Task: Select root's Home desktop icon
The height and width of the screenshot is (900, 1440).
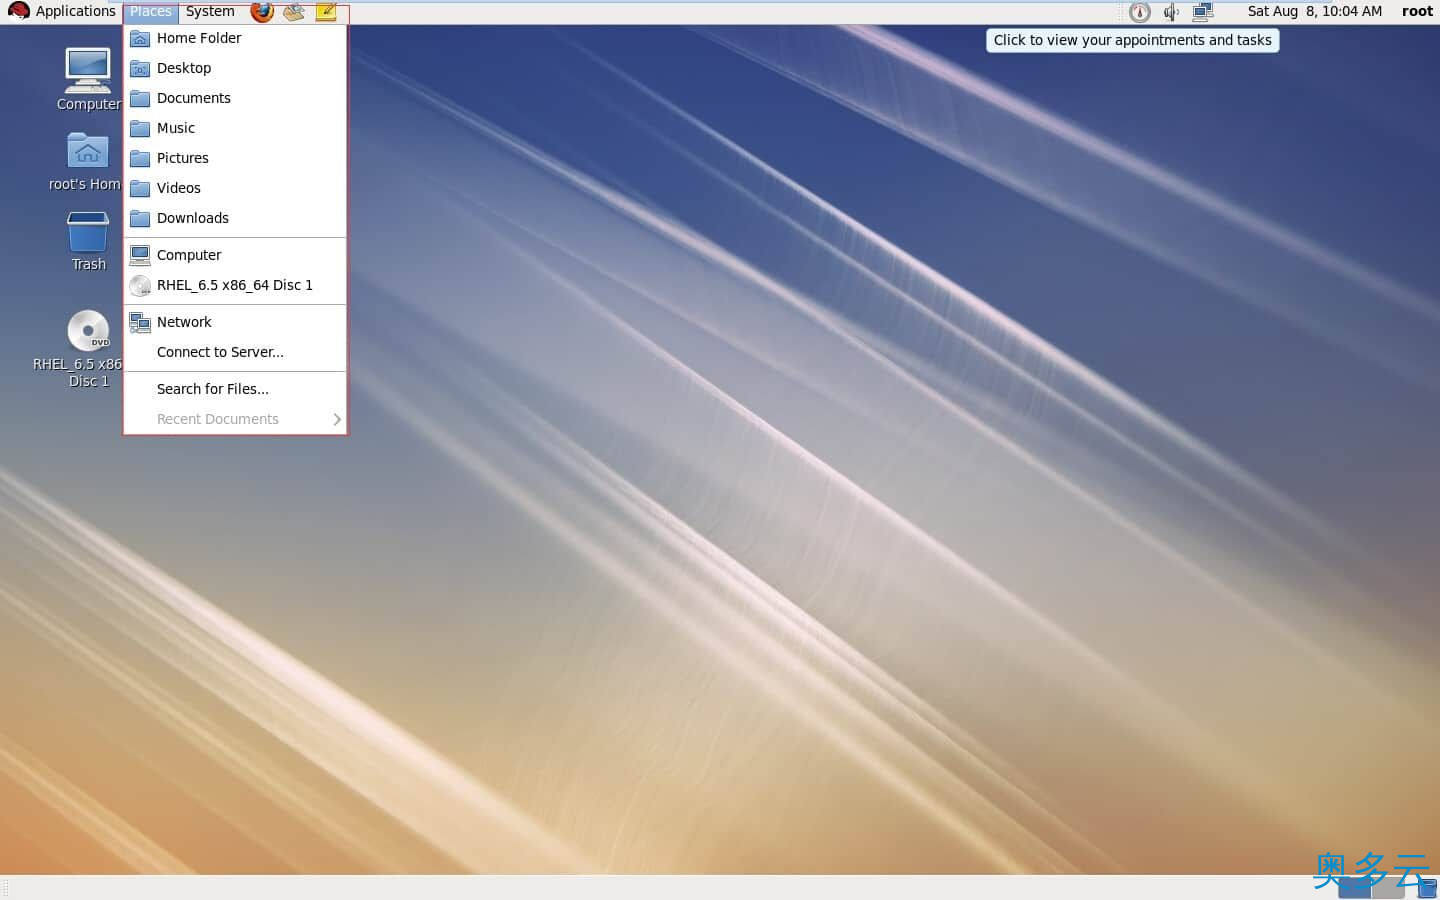Action: coord(86,161)
